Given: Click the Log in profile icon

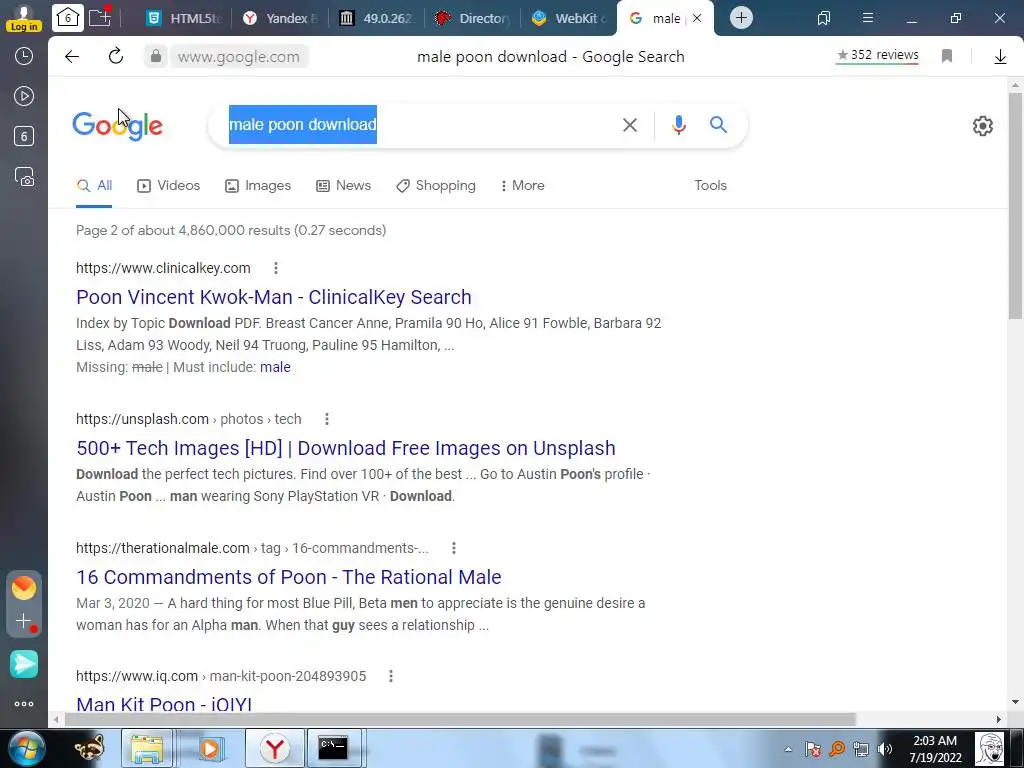Looking at the screenshot, I should click(24, 18).
